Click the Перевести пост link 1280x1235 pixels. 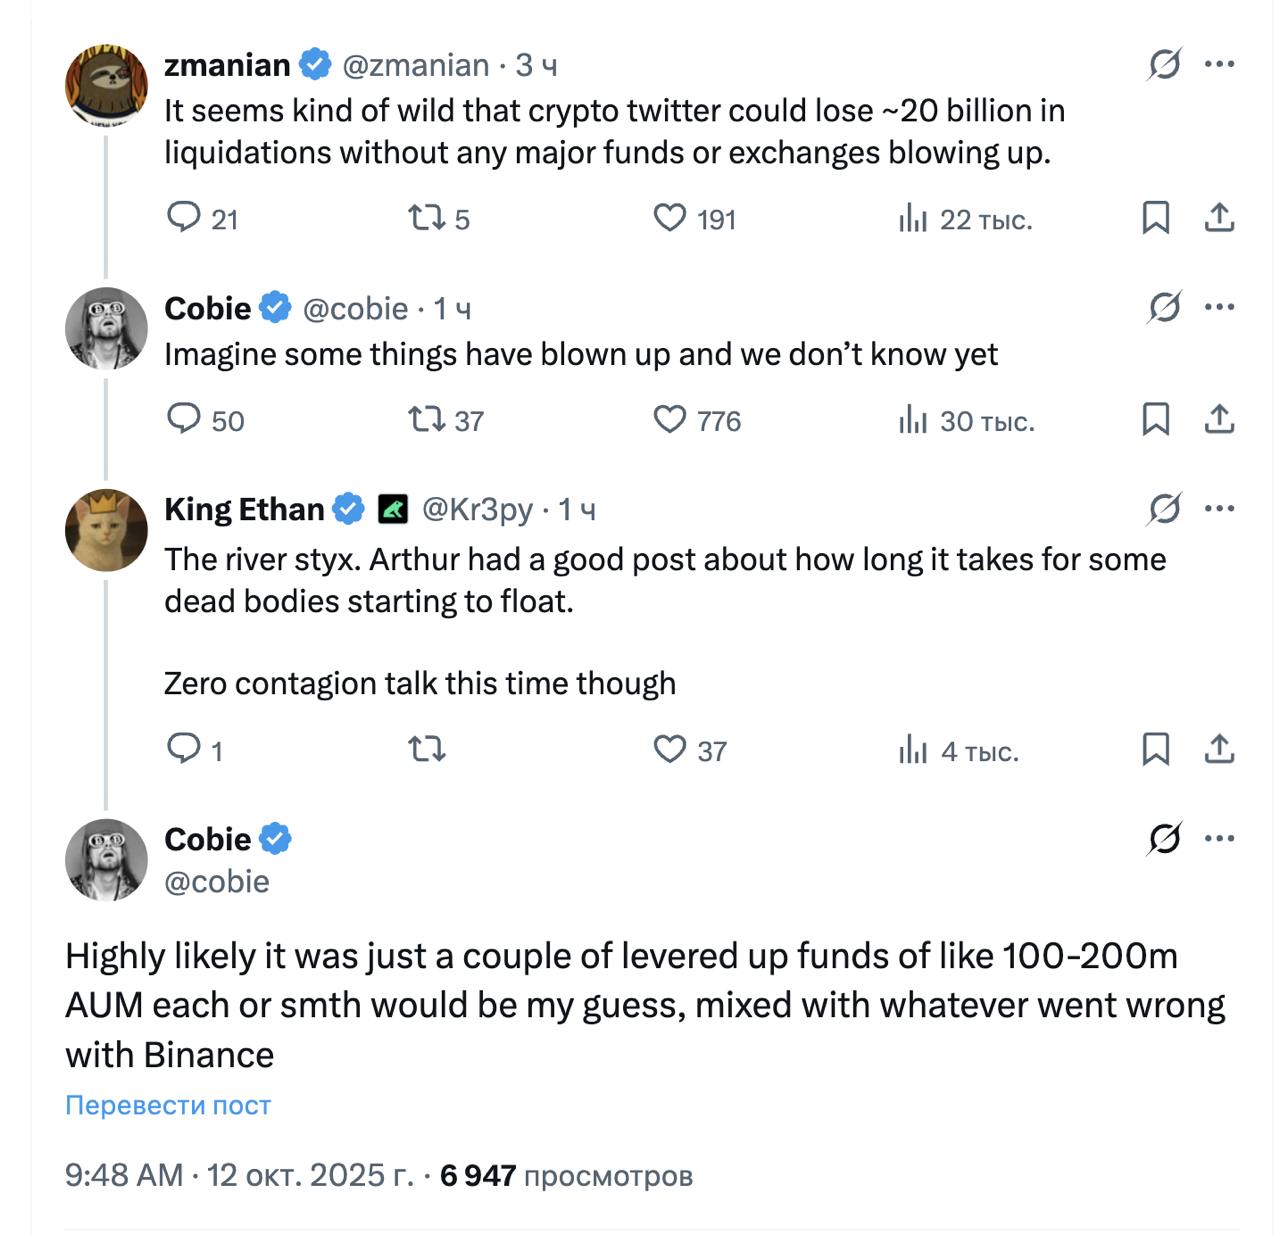[x=168, y=1105]
